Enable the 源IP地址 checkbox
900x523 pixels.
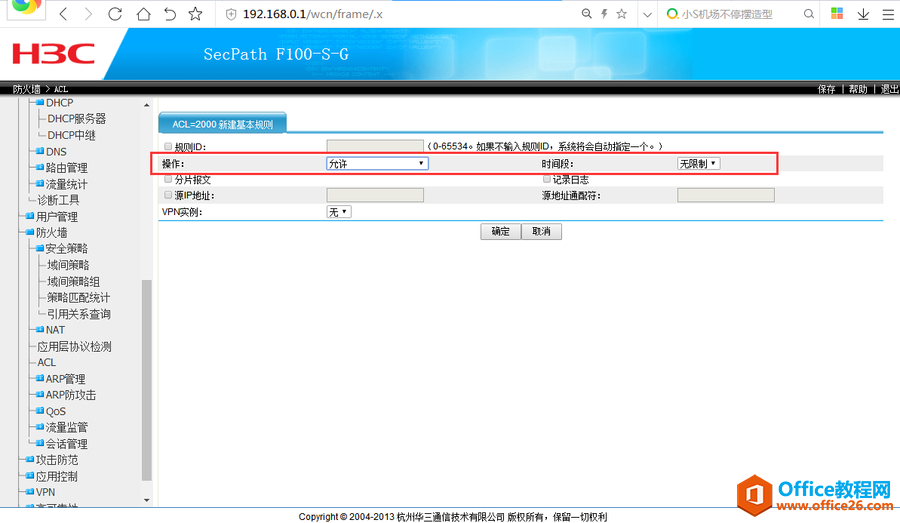point(168,195)
